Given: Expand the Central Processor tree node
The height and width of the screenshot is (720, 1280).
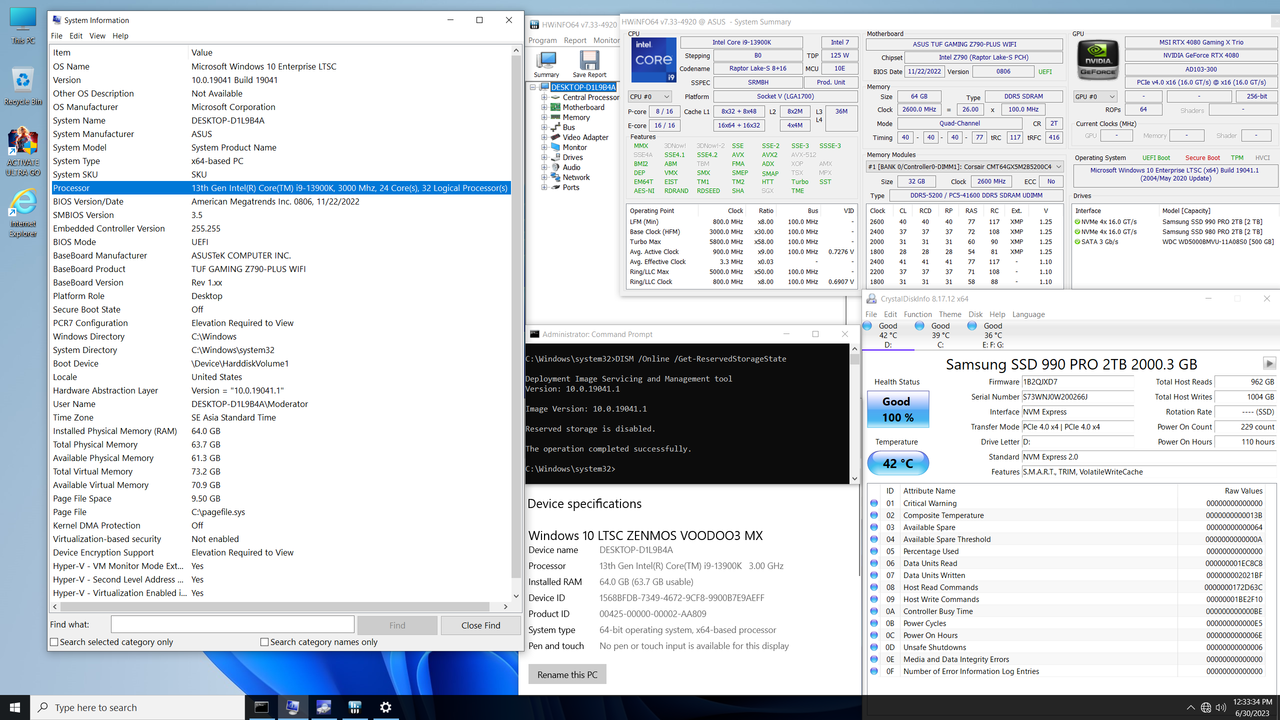Looking at the screenshot, I should click(x=545, y=97).
